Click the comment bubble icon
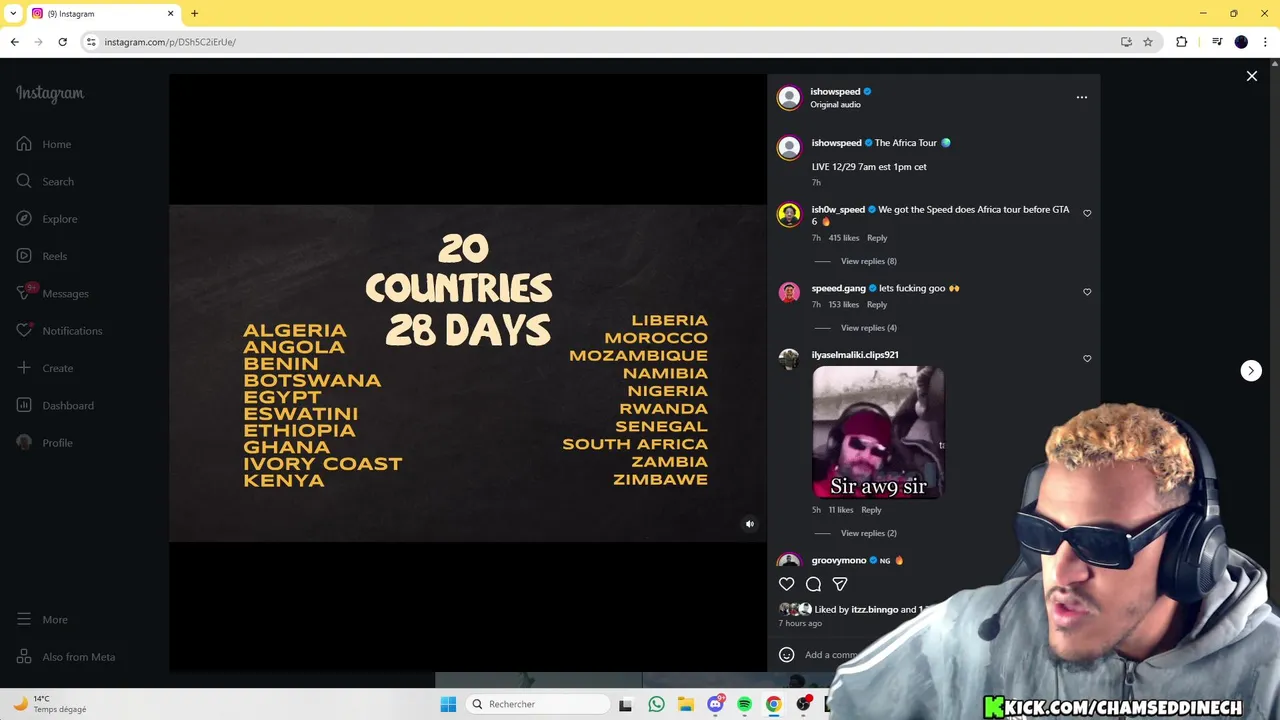 813,584
